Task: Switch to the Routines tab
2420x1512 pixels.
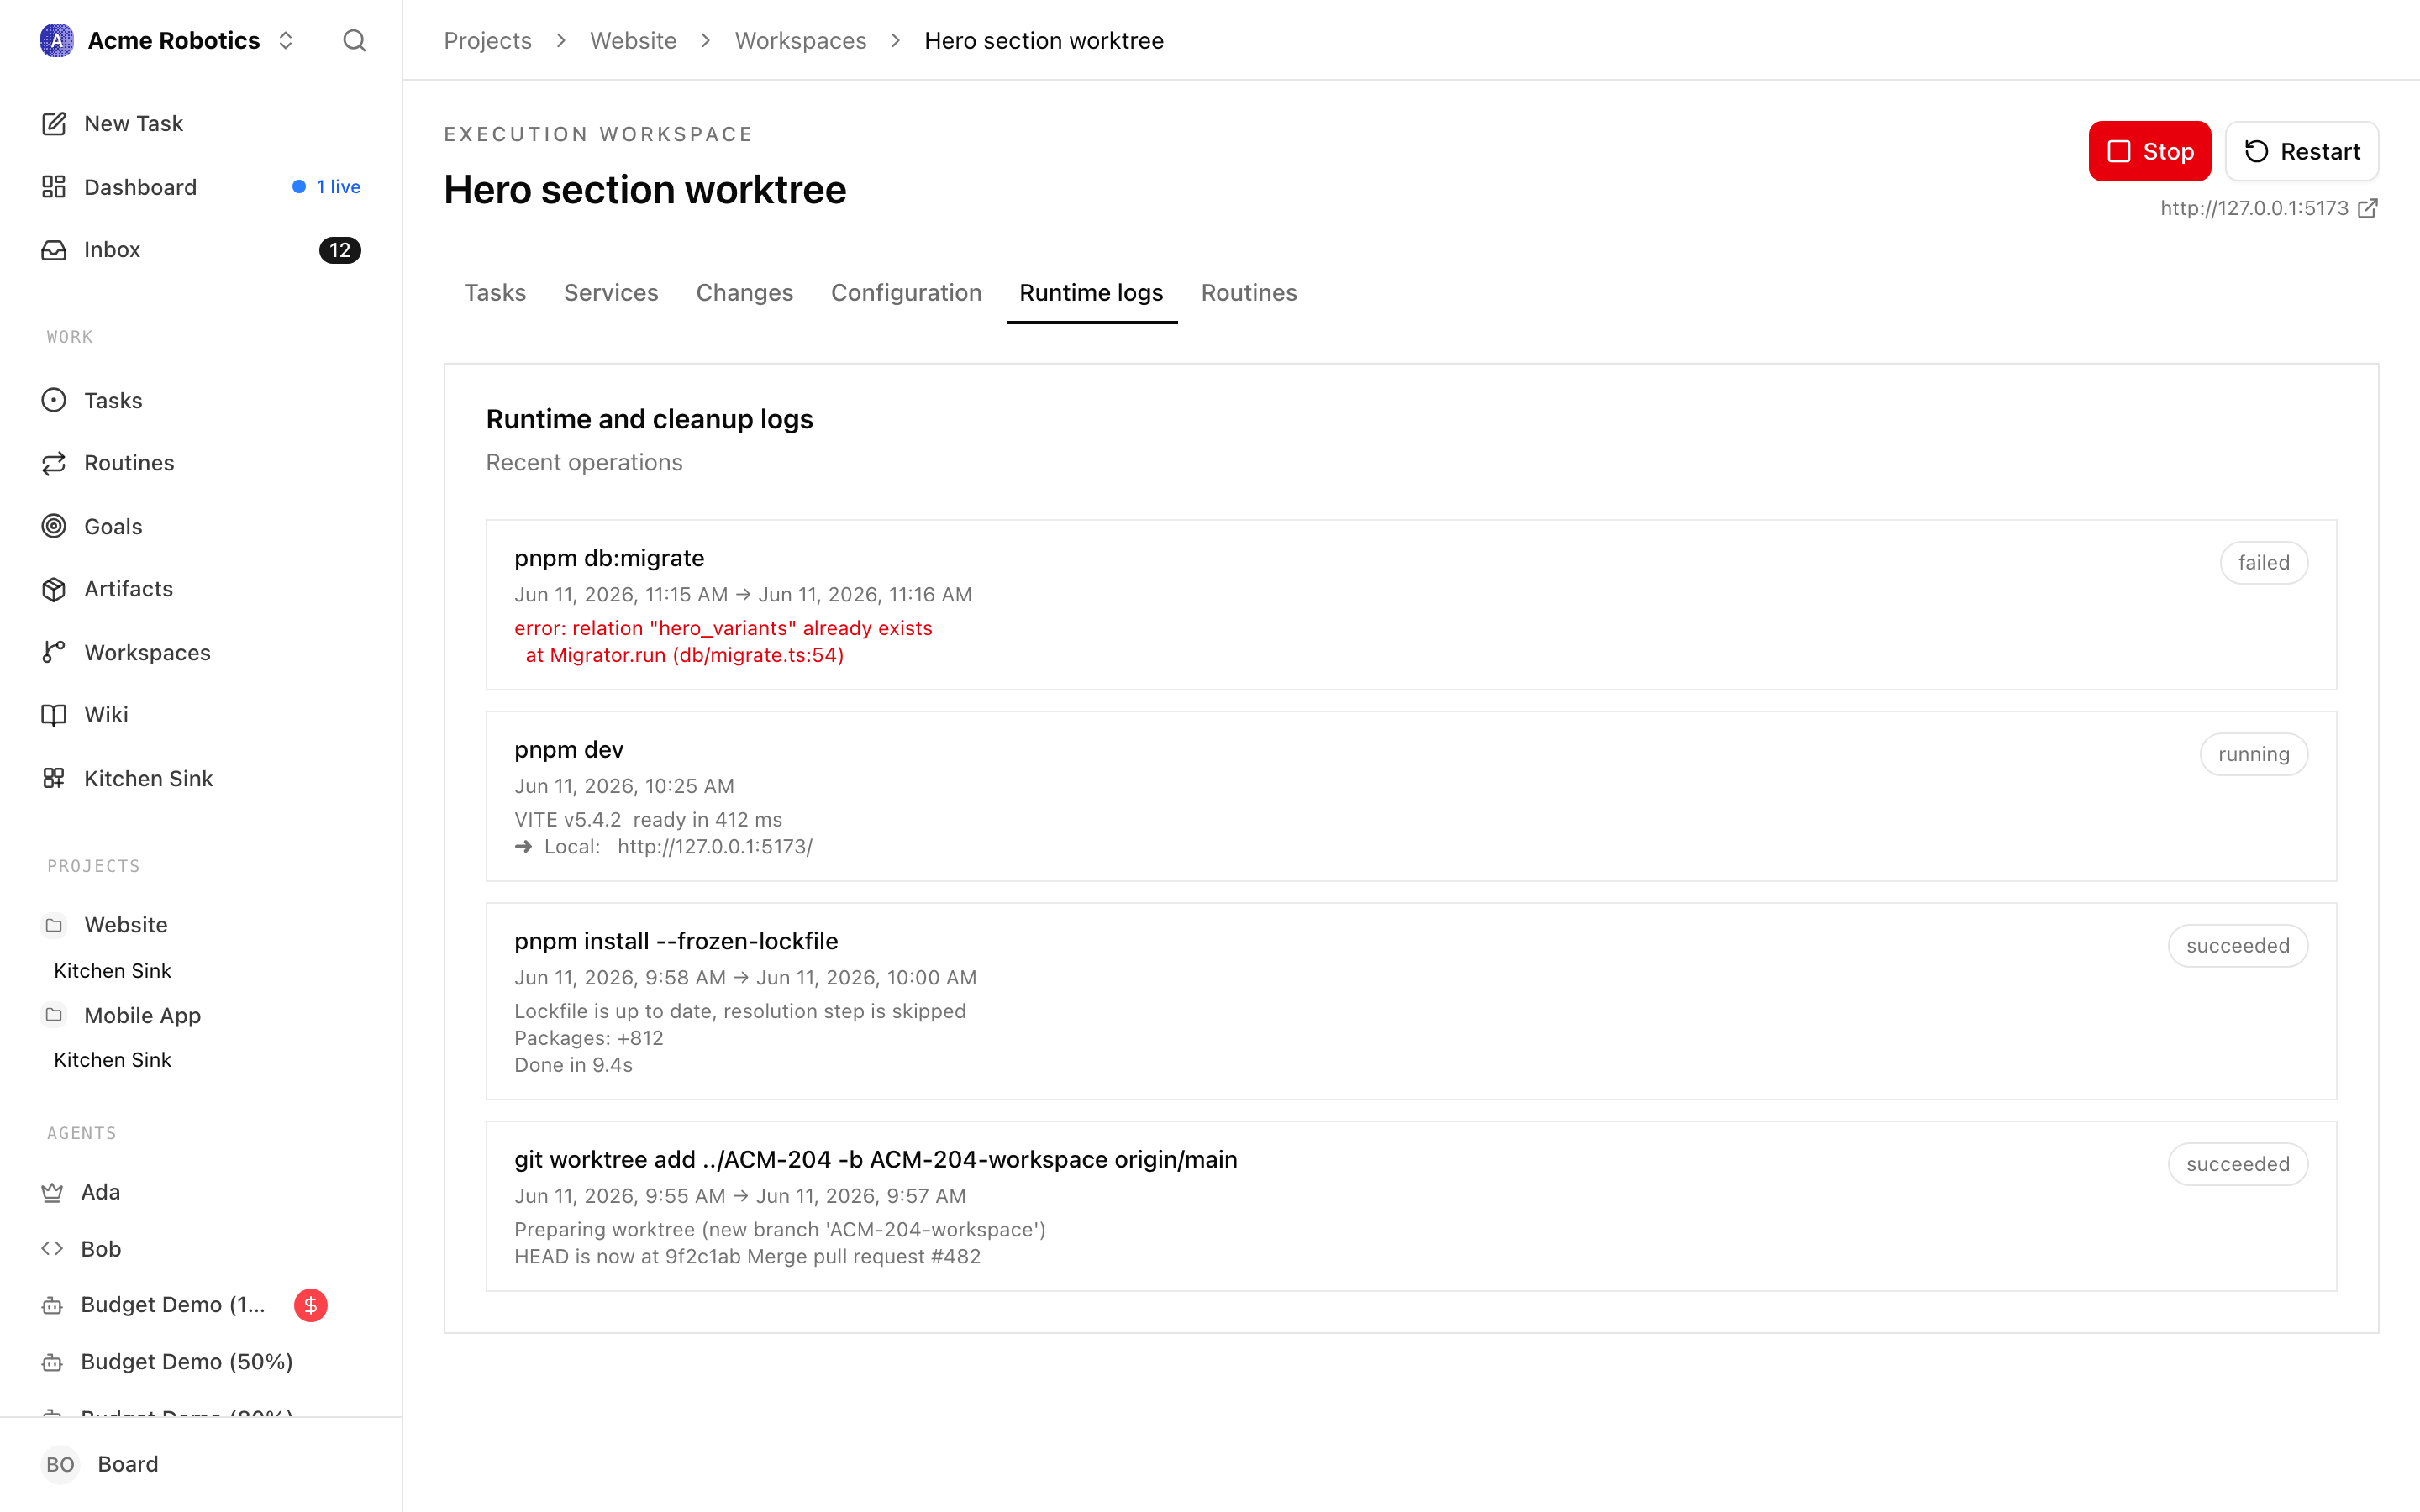Action: pos(1249,293)
